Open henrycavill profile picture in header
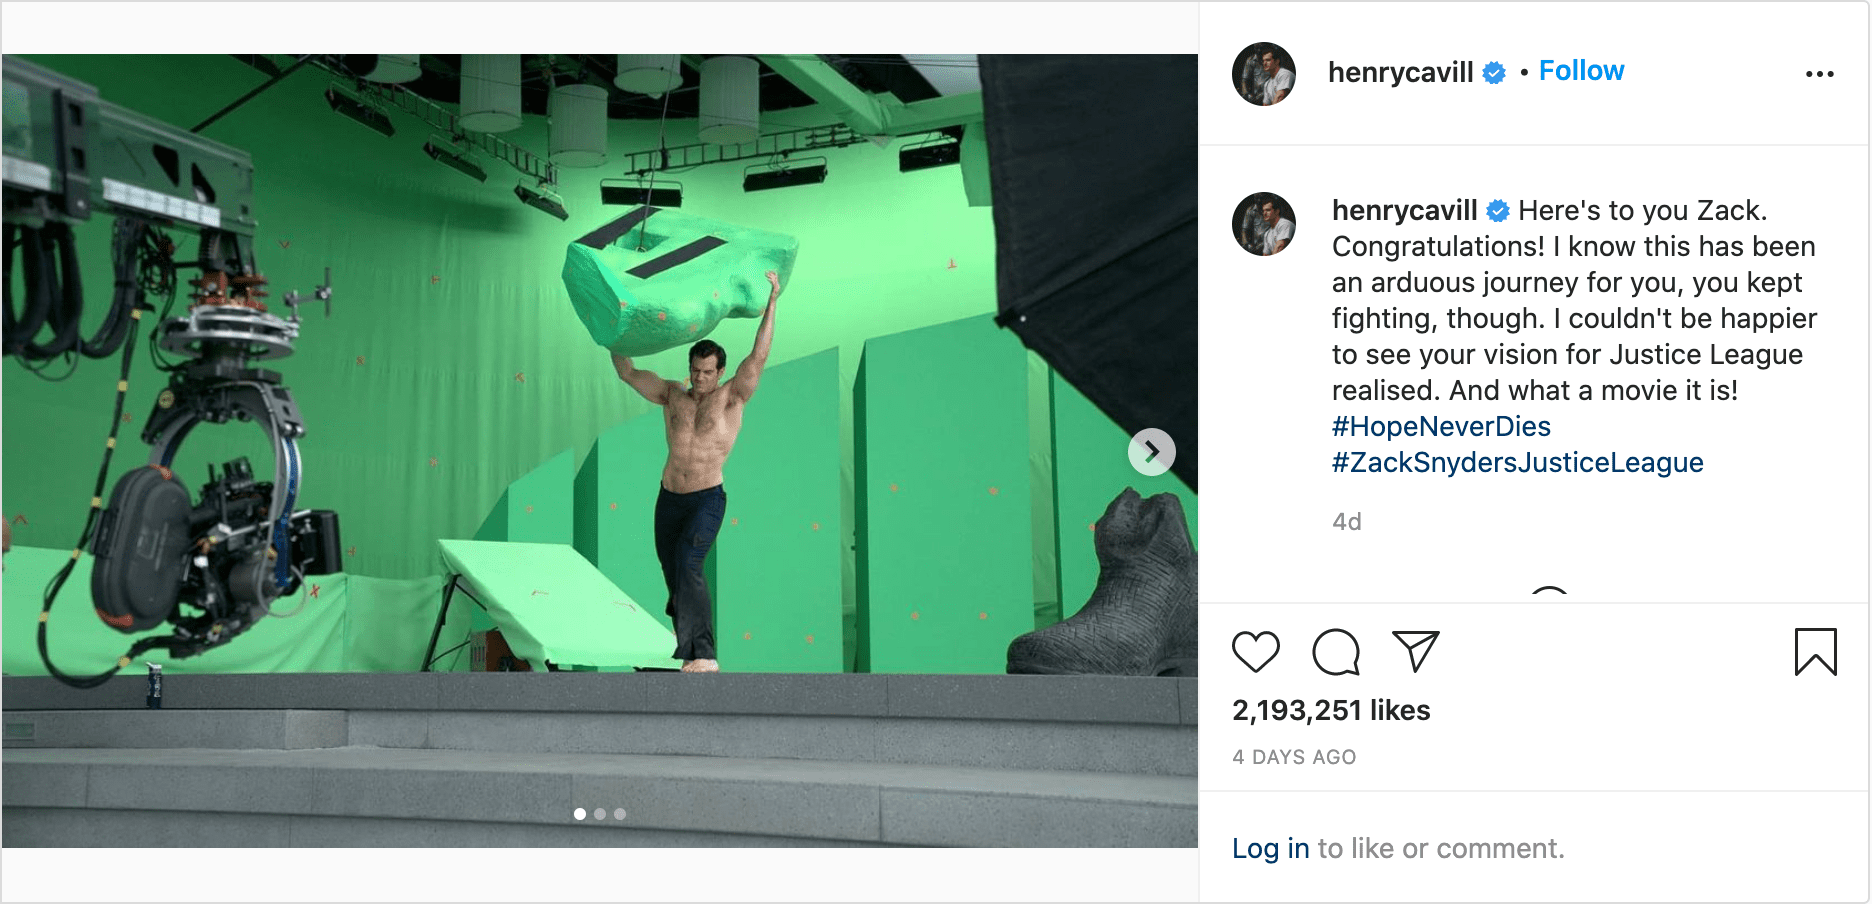 coord(1264,74)
